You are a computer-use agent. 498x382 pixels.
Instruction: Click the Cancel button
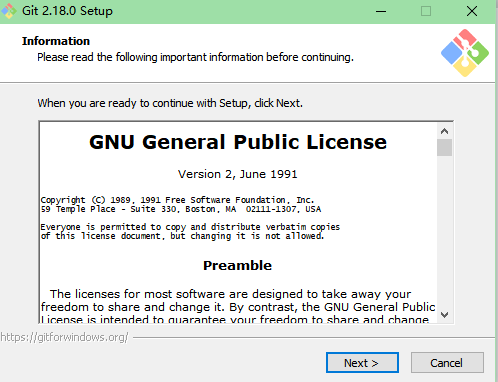click(447, 363)
